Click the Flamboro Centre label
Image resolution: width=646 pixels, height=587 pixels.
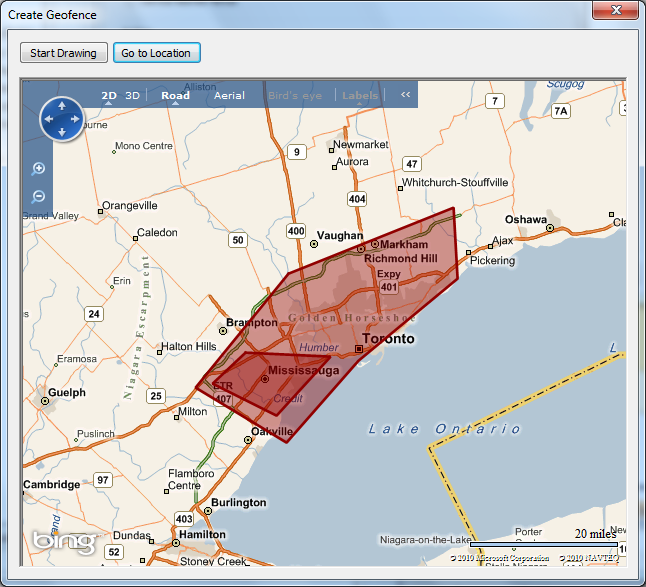[191, 479]
